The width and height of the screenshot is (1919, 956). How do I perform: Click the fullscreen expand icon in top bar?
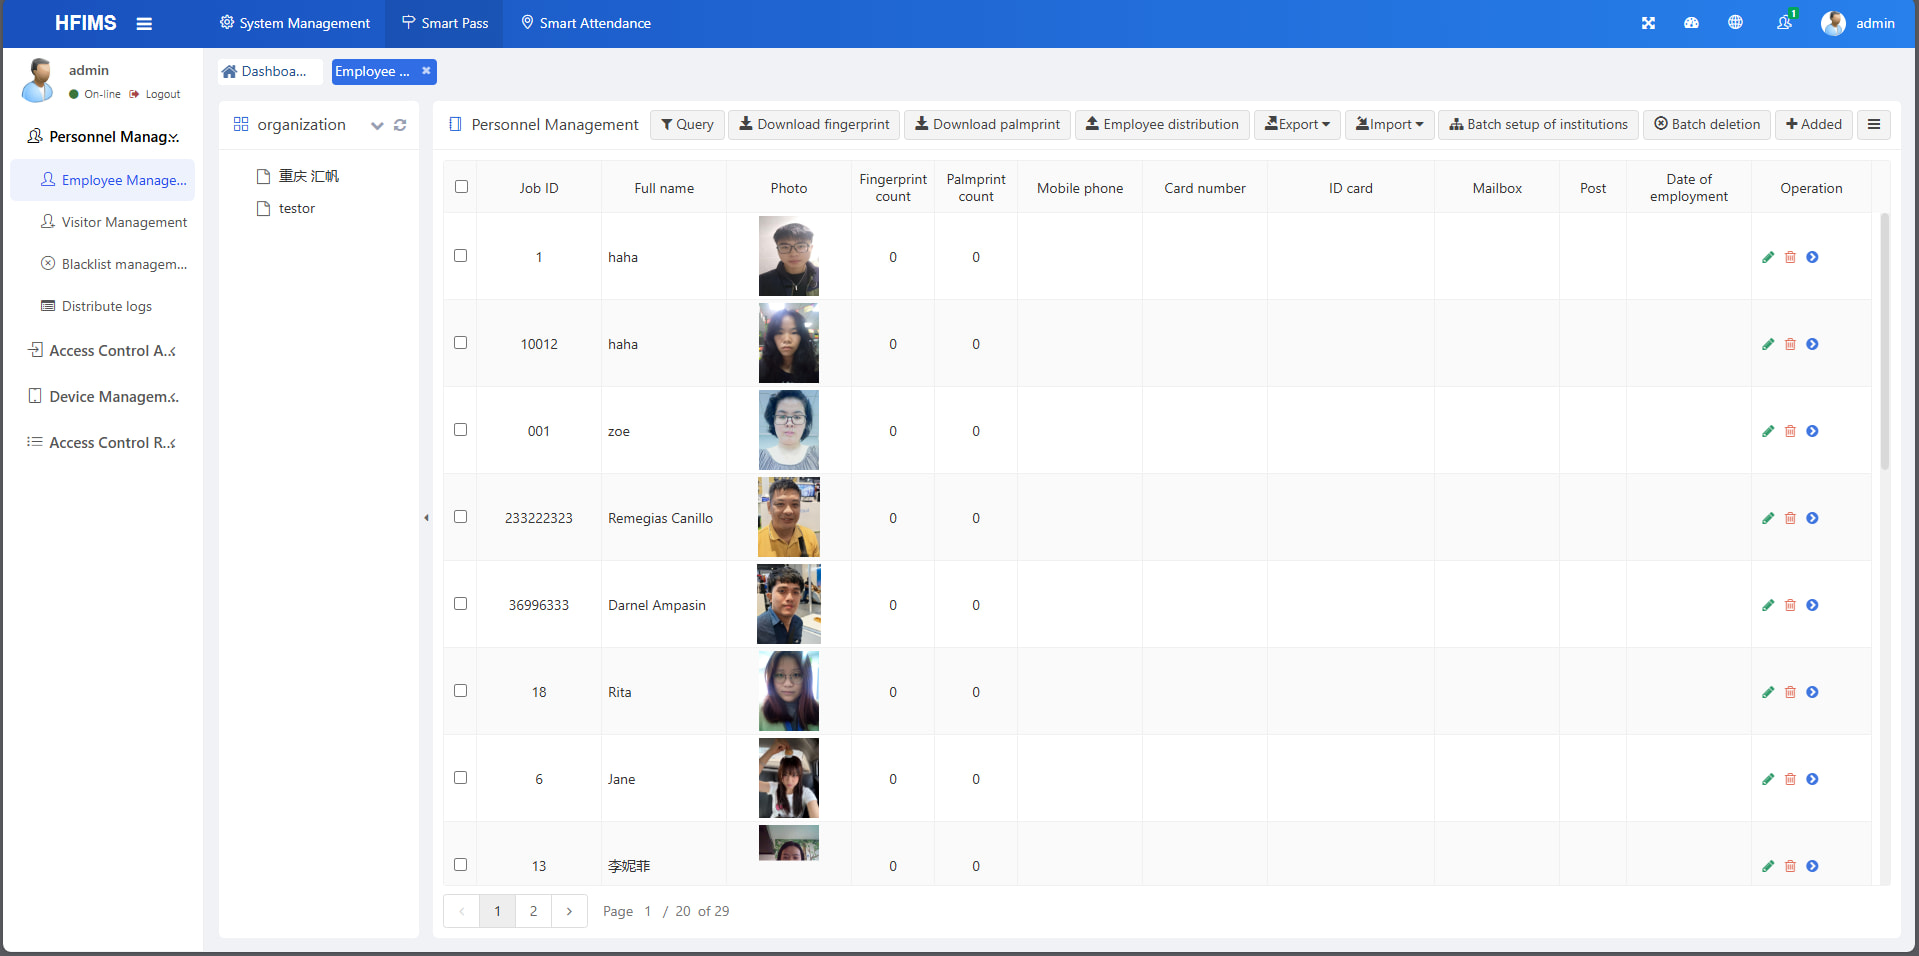[x=1648, y=23]
